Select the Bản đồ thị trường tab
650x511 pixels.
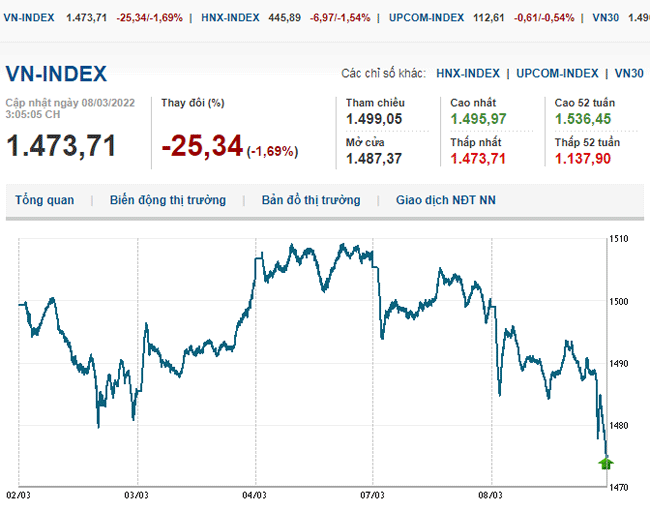(310, 200)
